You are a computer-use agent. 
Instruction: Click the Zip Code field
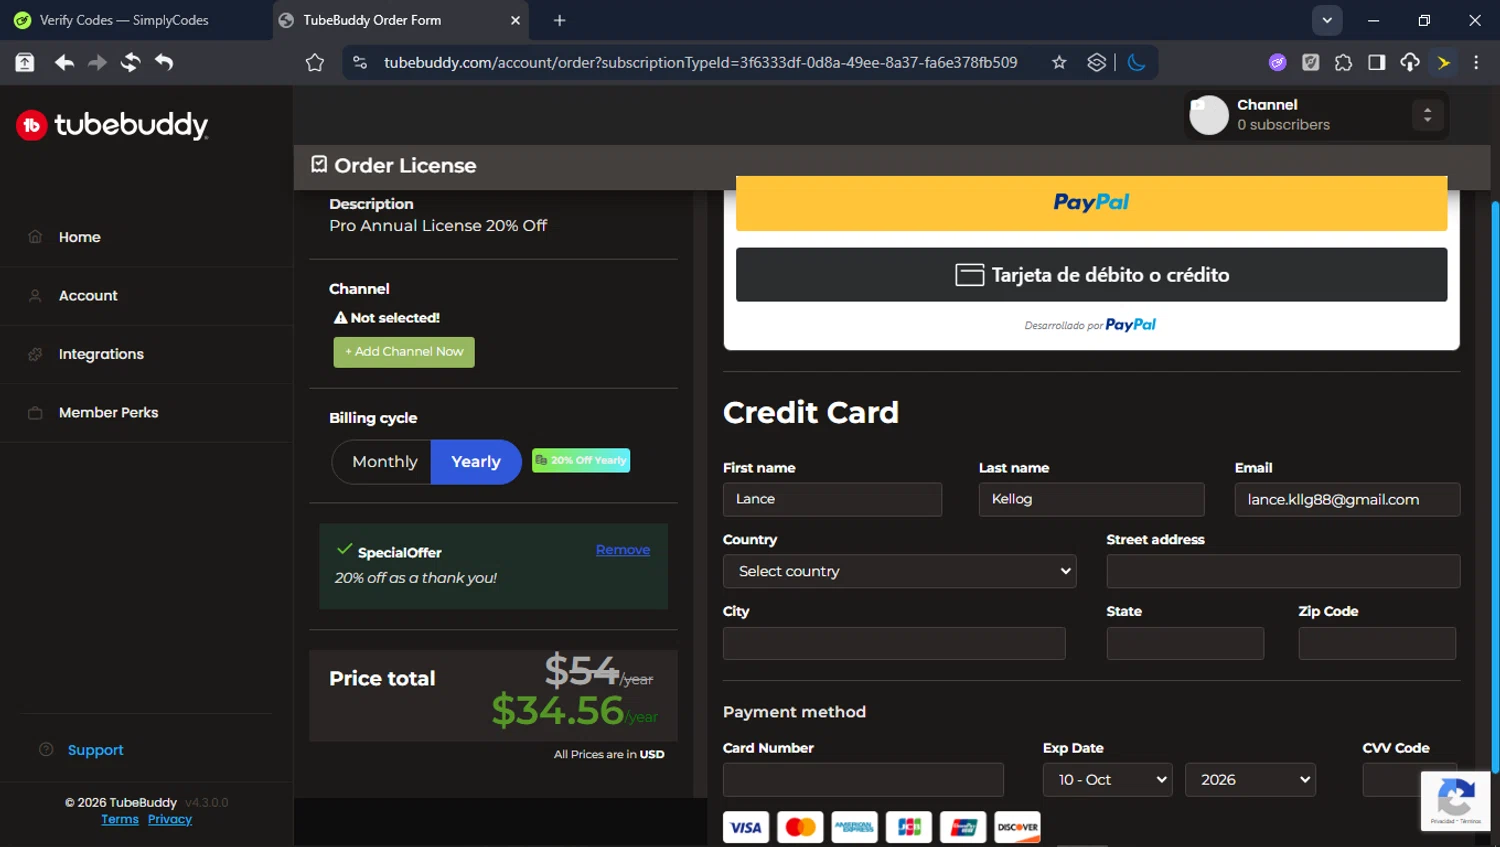coord(1377,643)
